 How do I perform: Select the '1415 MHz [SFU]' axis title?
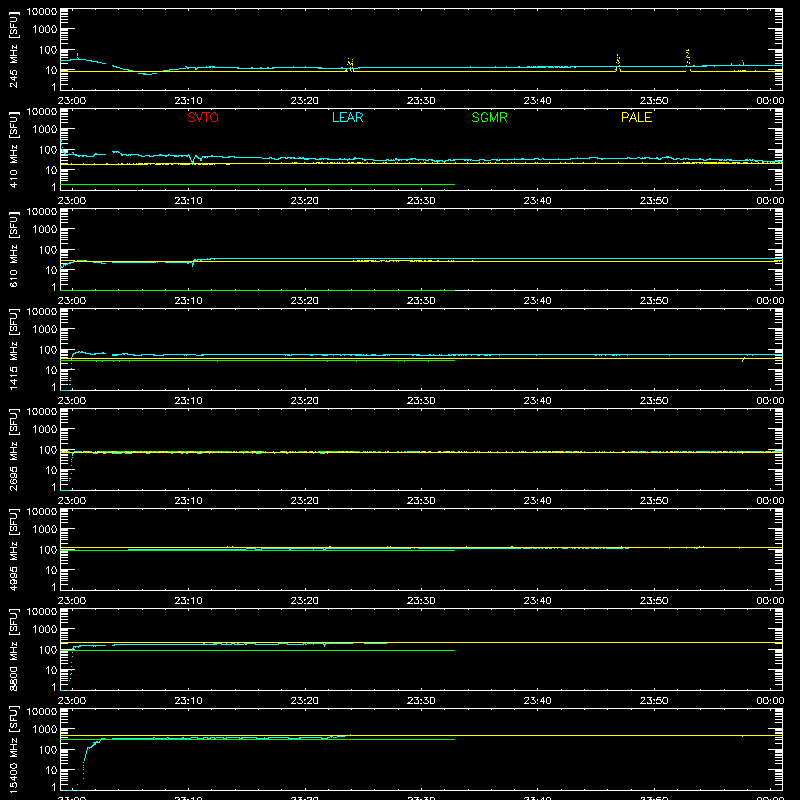14,349
